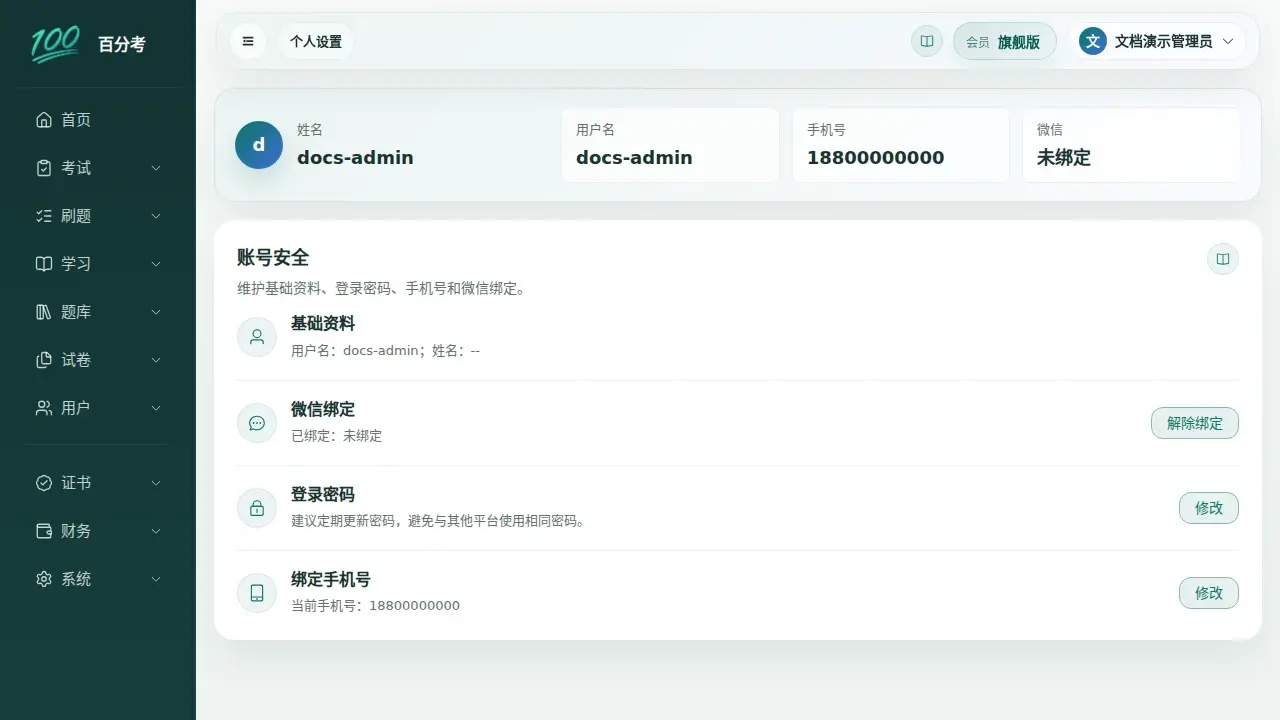The image size is (1280, 720).
Task: Open the docs book icon in top bar
Action: point(927,41)
